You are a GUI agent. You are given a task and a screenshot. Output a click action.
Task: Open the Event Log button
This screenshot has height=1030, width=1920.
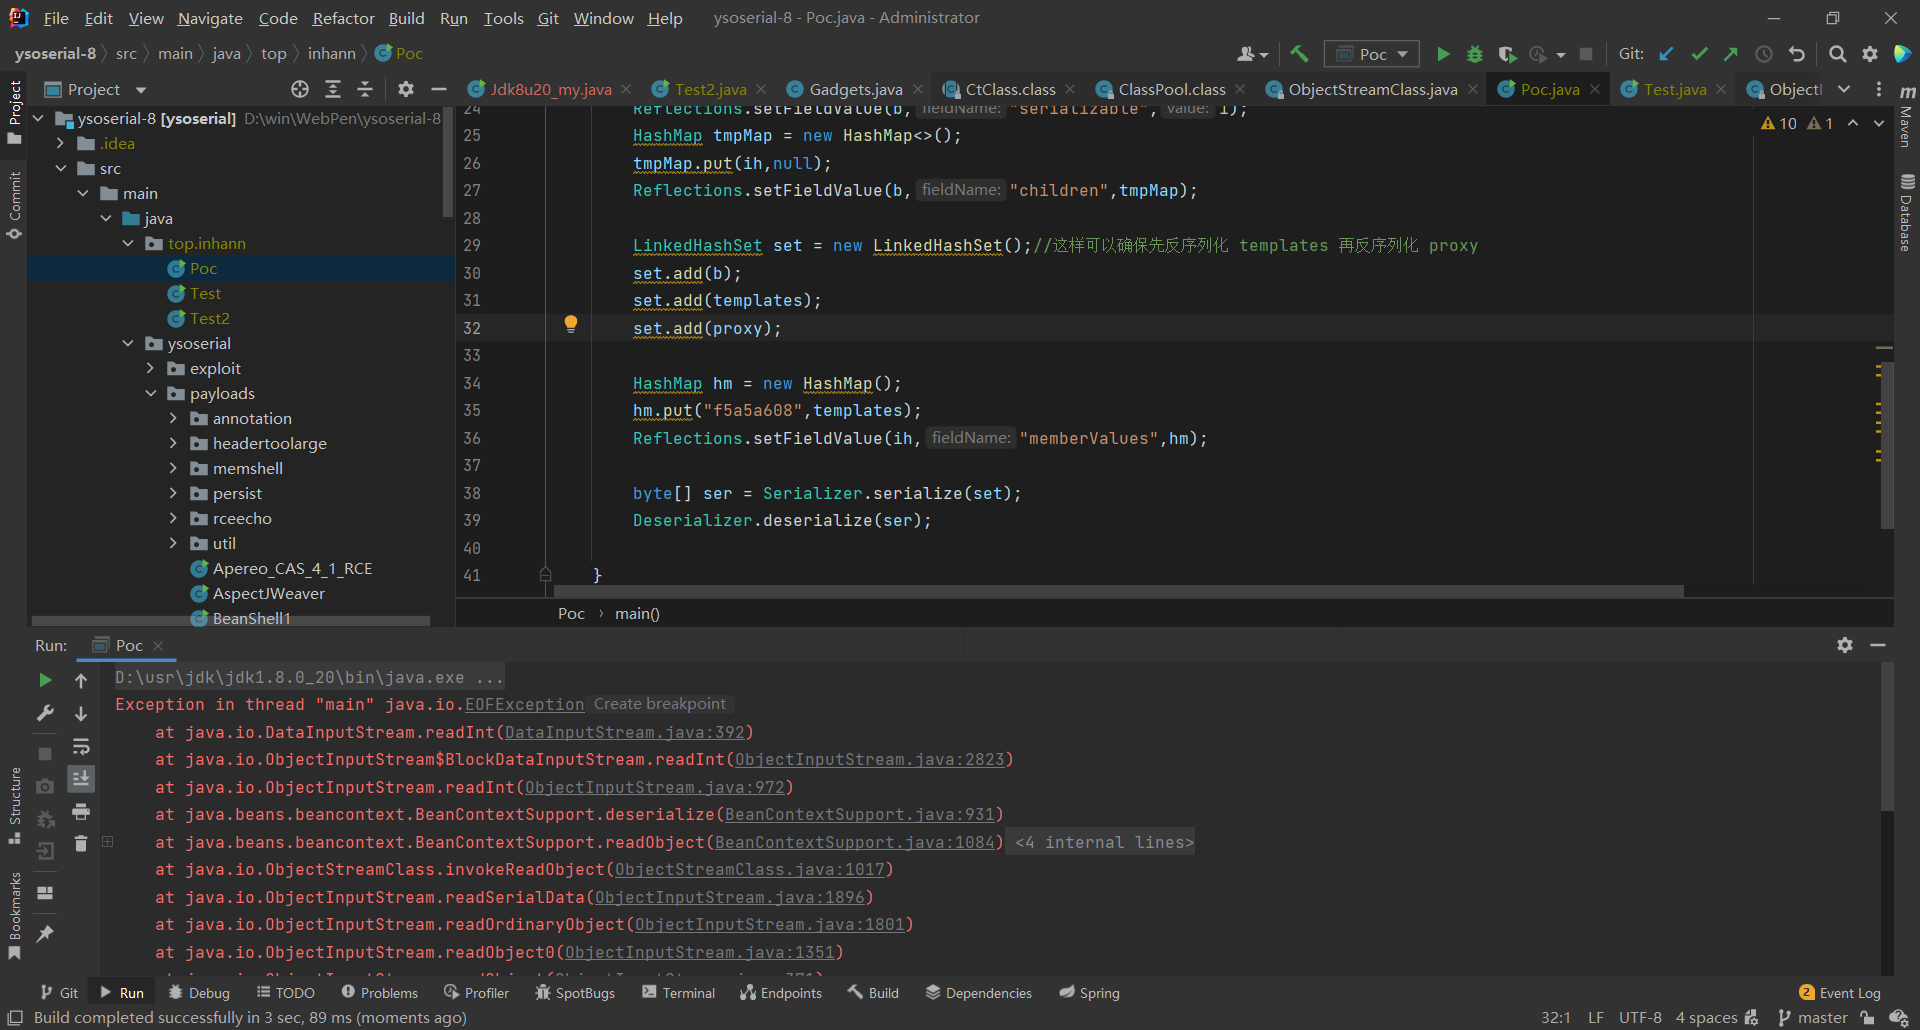(x=1840, y=993)
